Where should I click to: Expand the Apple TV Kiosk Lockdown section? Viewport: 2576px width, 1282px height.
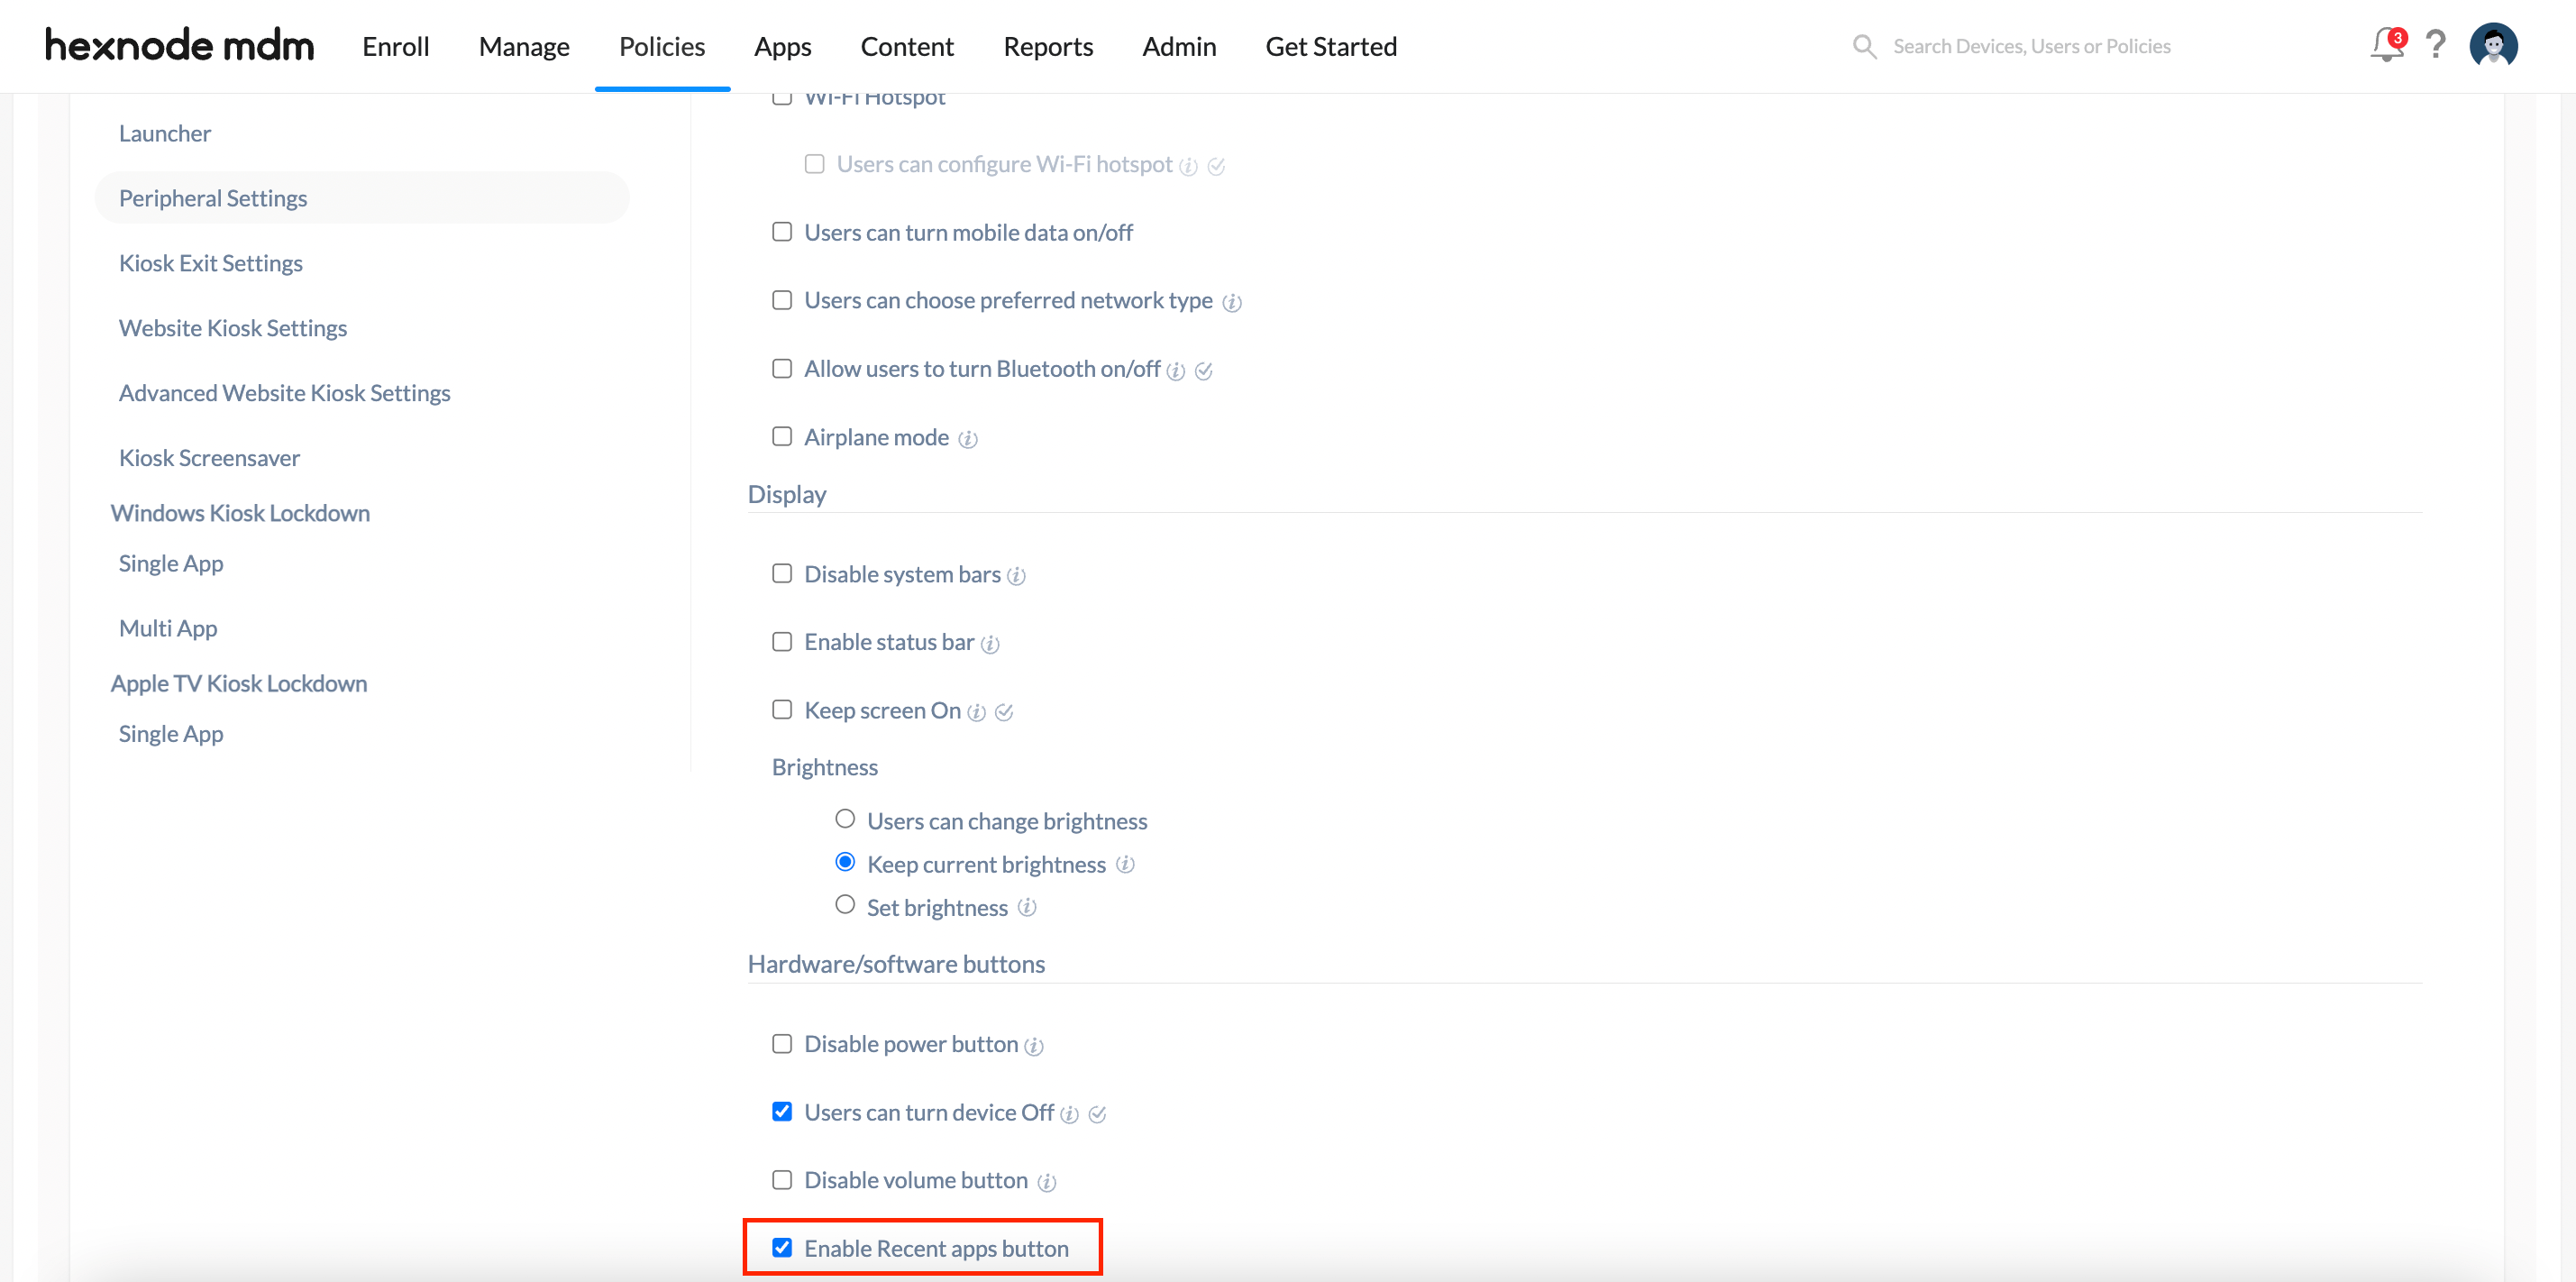238,682
